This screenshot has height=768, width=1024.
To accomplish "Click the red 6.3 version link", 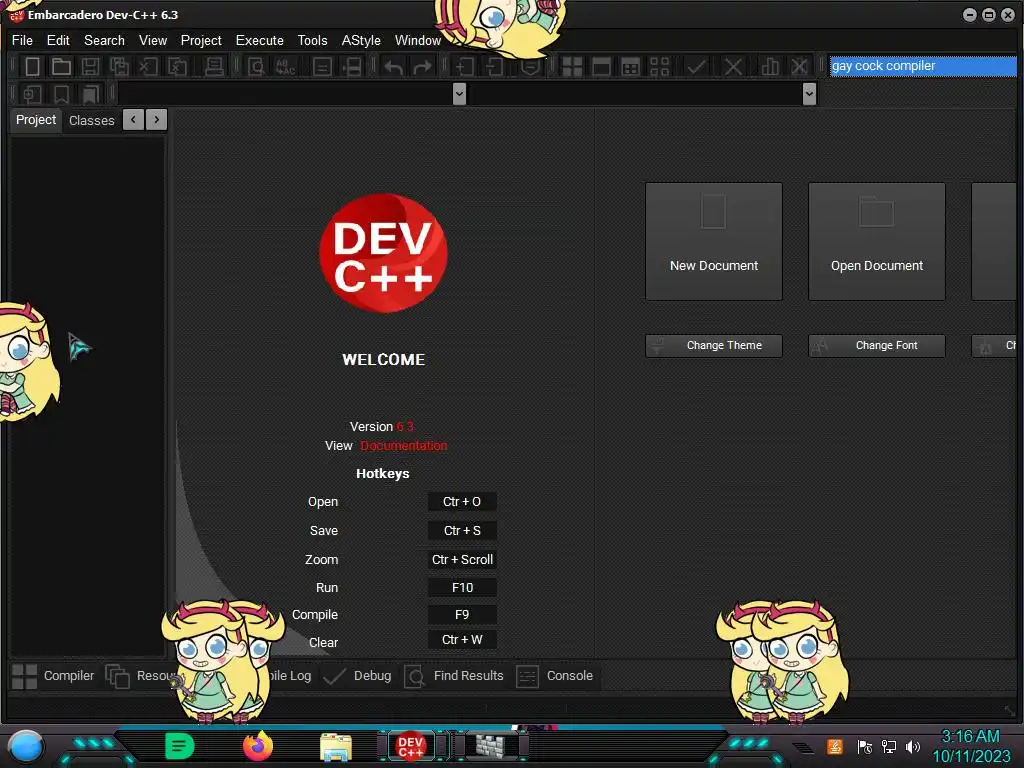I will tap(405, 427).
